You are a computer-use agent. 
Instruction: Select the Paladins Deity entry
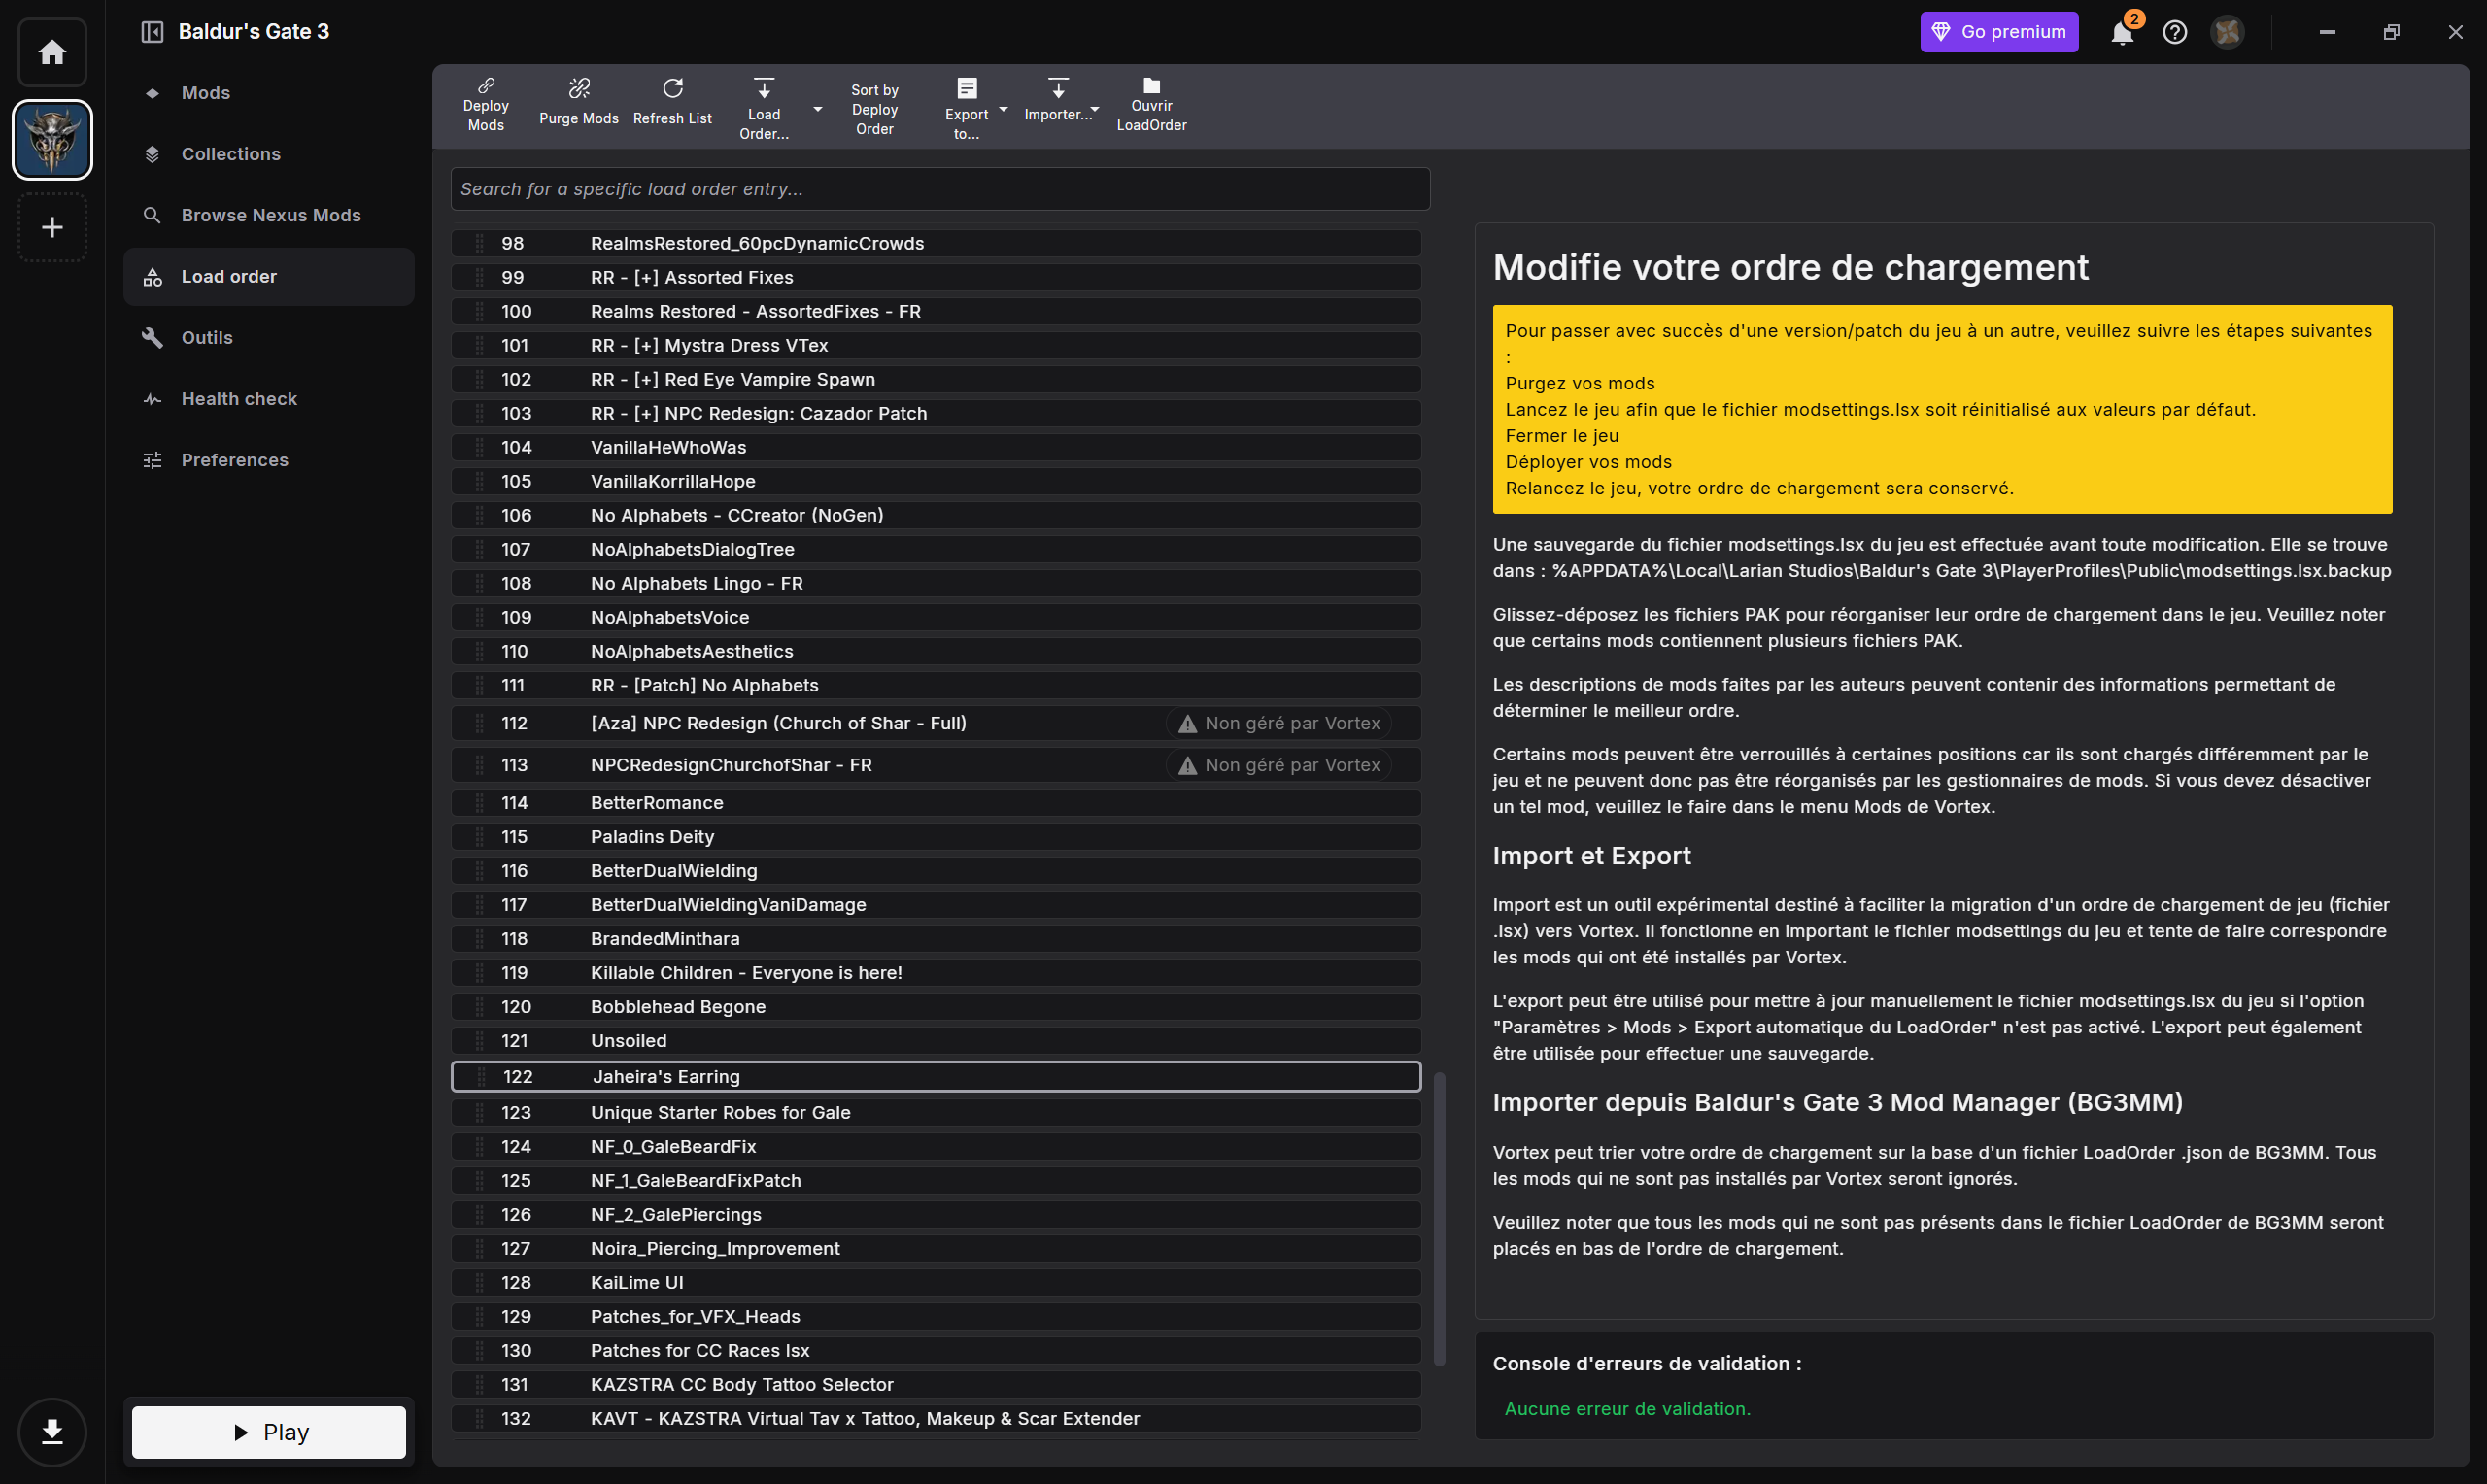click(936, 837)
